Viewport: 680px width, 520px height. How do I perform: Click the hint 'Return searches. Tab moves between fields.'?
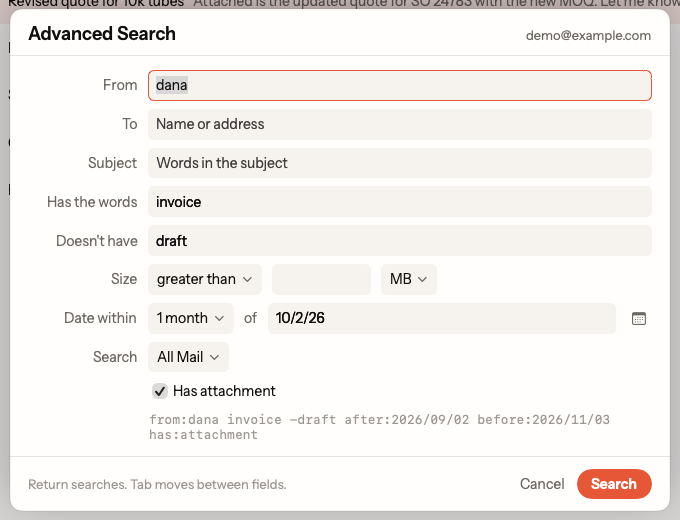tap(157, 484)
